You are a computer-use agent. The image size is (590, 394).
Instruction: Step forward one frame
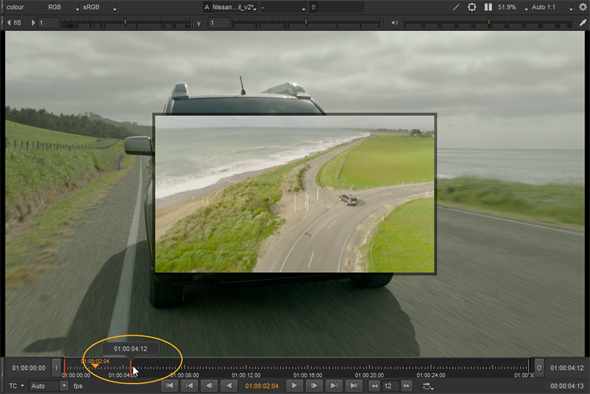(314, 385)
